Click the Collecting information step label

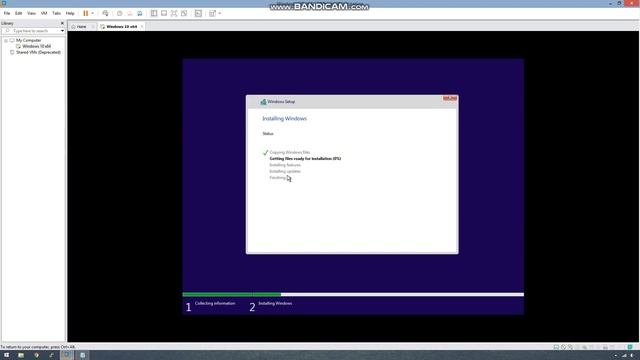click(215, 303)
